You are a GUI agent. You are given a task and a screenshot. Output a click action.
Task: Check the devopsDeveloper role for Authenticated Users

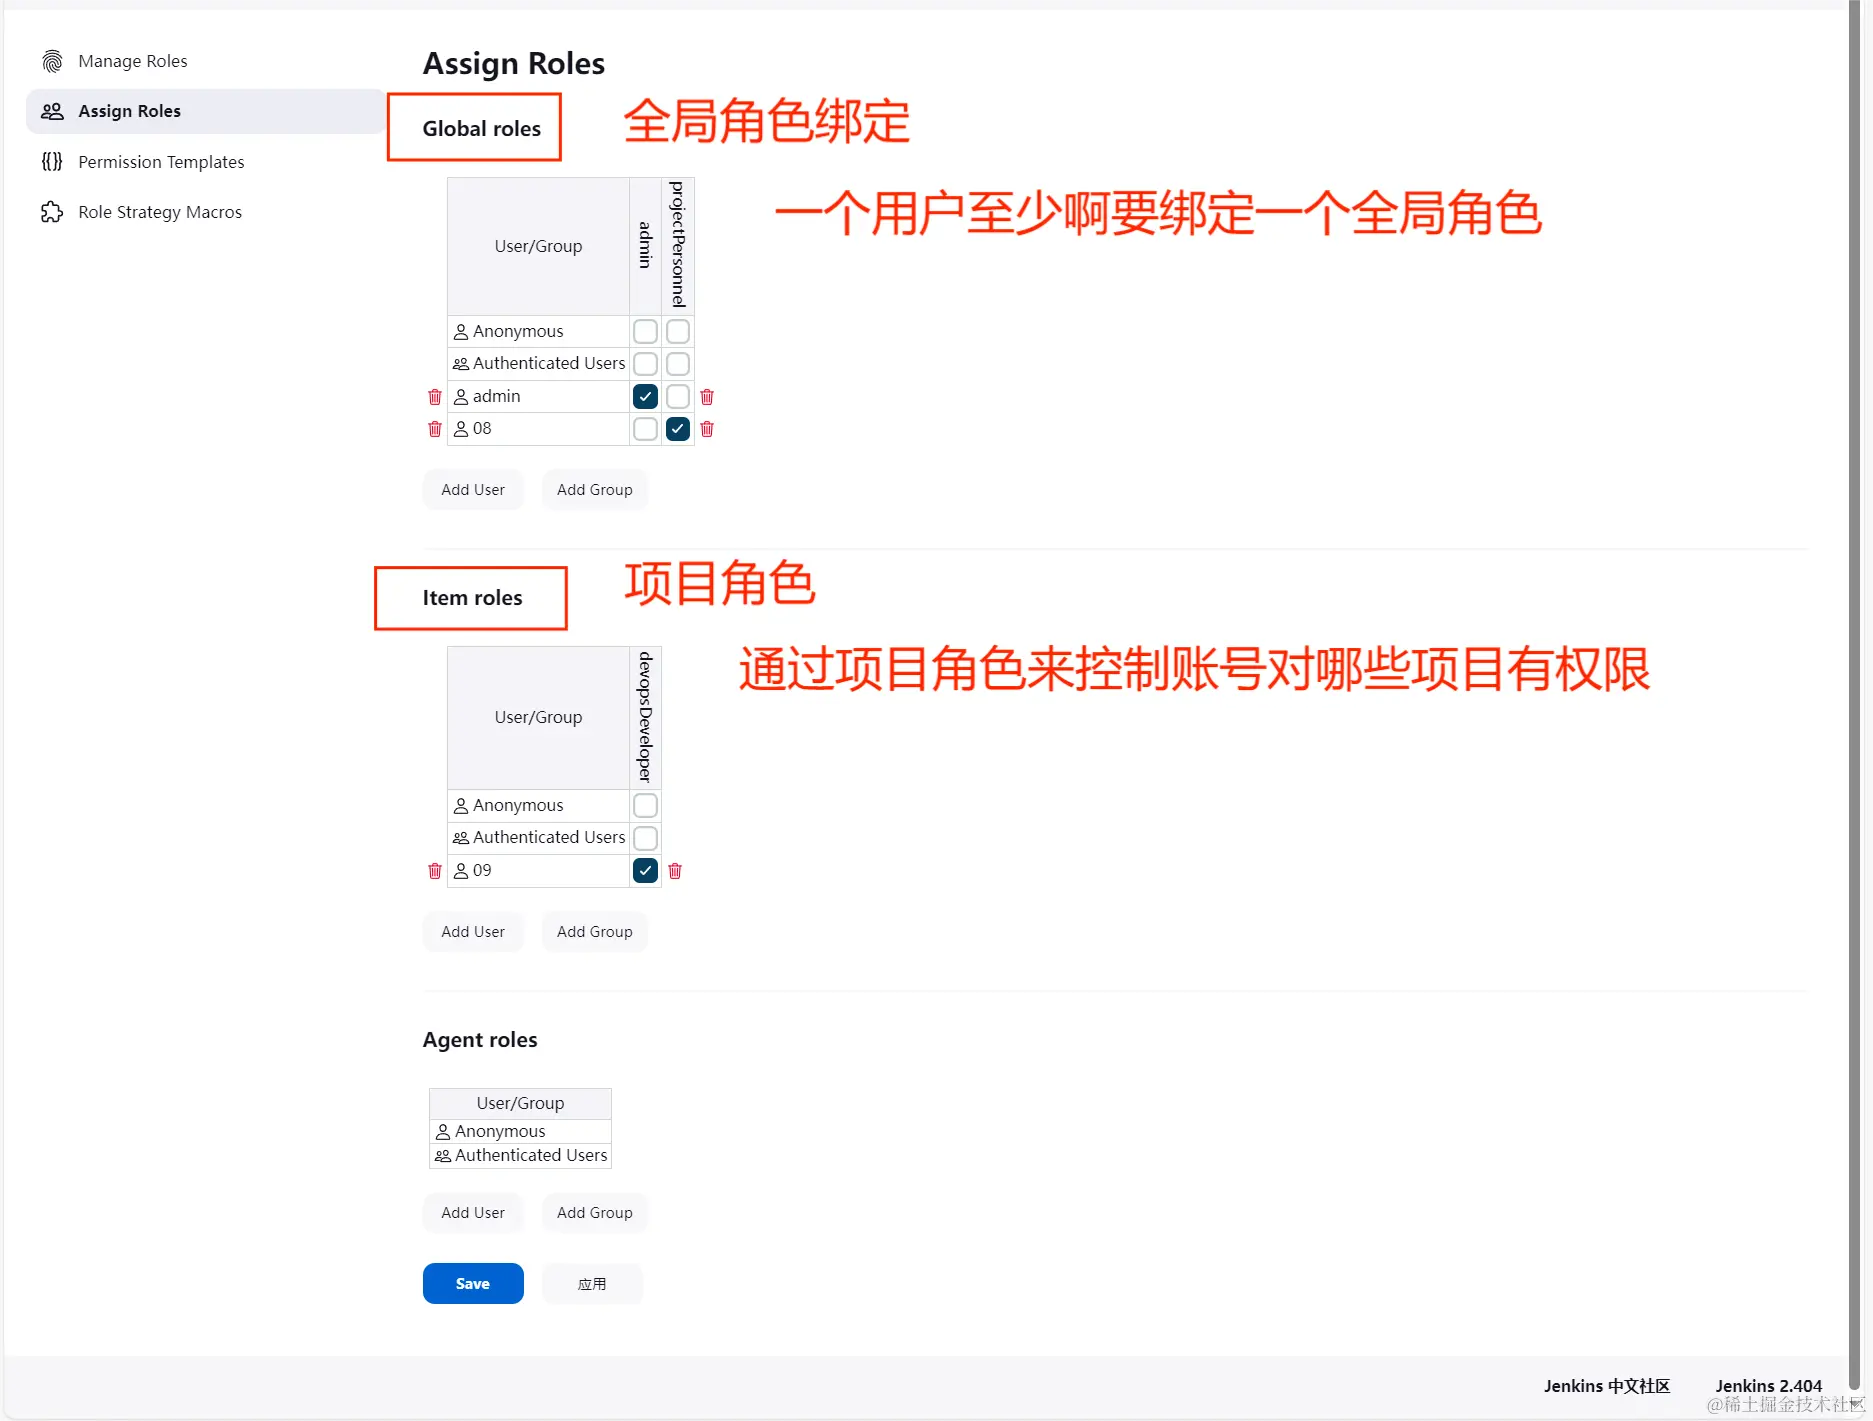tap(645, 838)
